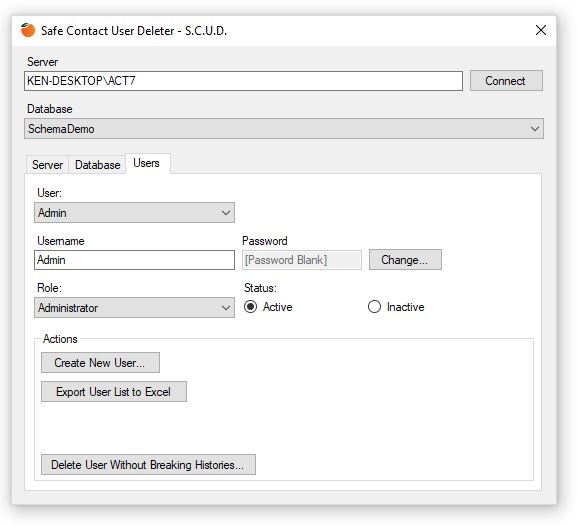
Task: Click the Connect button
Action: tap(506, 81)
